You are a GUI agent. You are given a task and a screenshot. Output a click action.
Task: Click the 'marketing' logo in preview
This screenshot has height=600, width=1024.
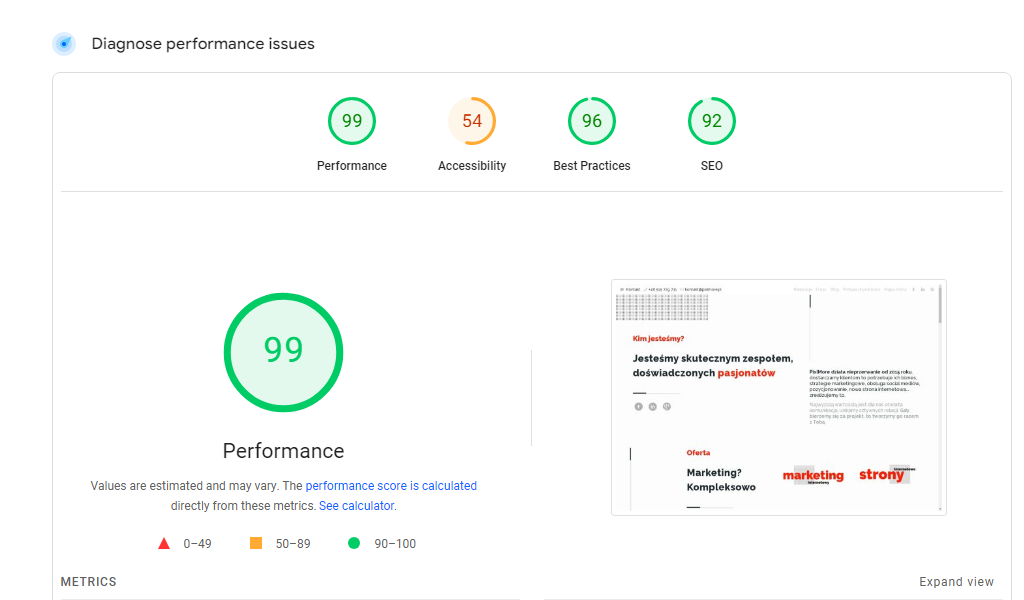[x=813, y=476]
